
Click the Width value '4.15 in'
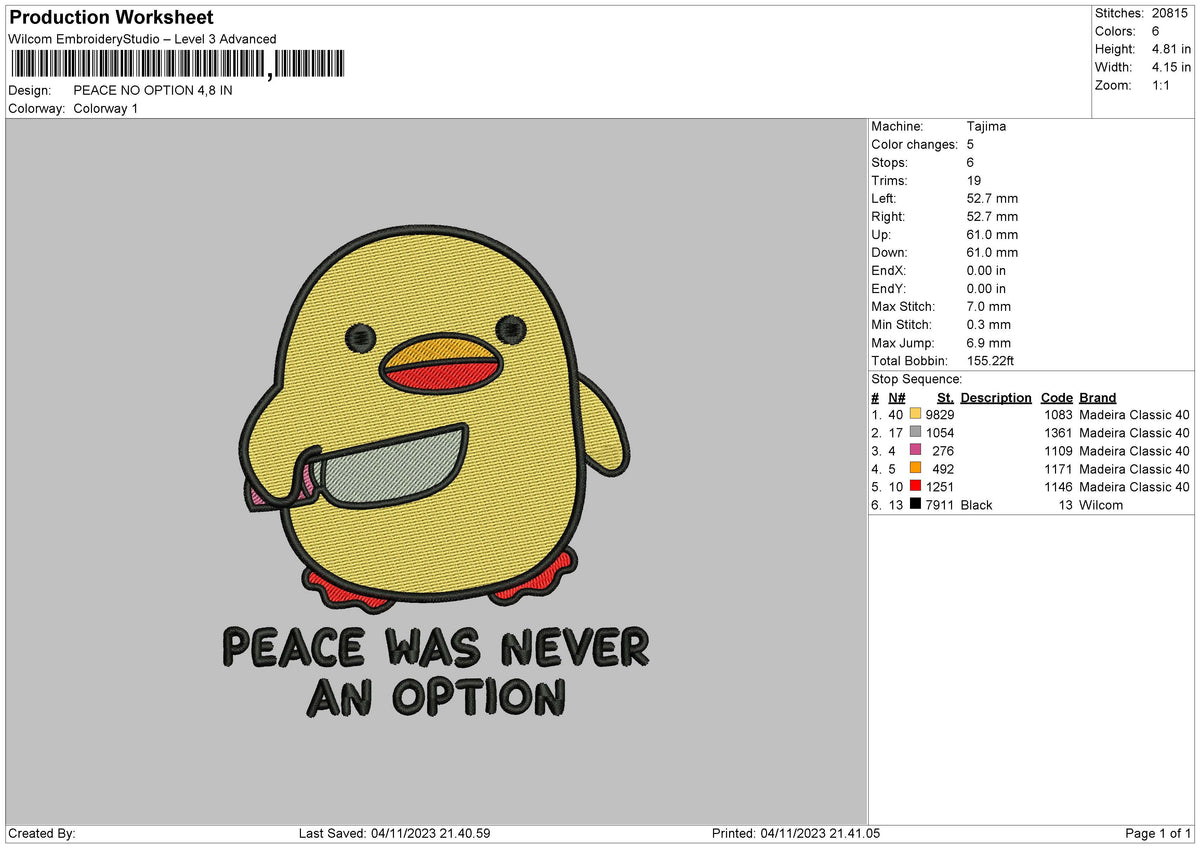tap(1171, 67)
